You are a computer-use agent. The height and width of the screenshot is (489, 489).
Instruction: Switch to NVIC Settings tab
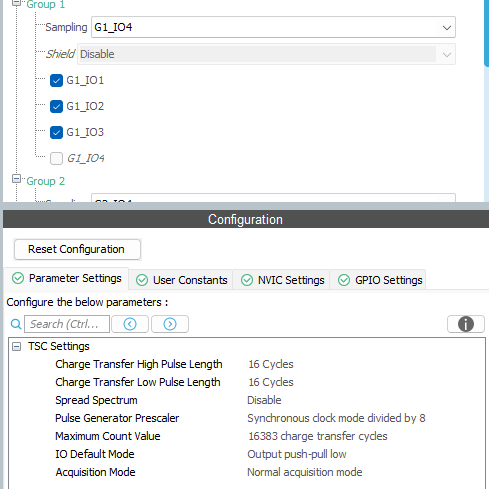tap(282, 280)
